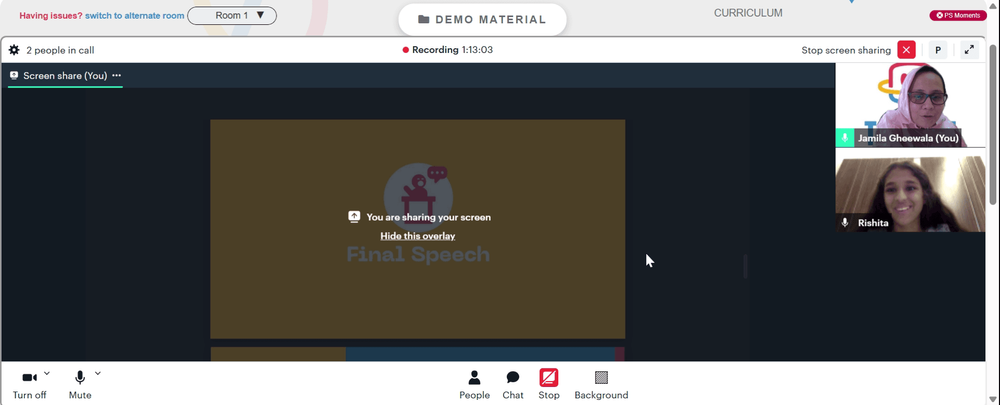Click 'Having issues?' text
The width and height of the screenshot is (1000, 405).
tap(50, 15)
